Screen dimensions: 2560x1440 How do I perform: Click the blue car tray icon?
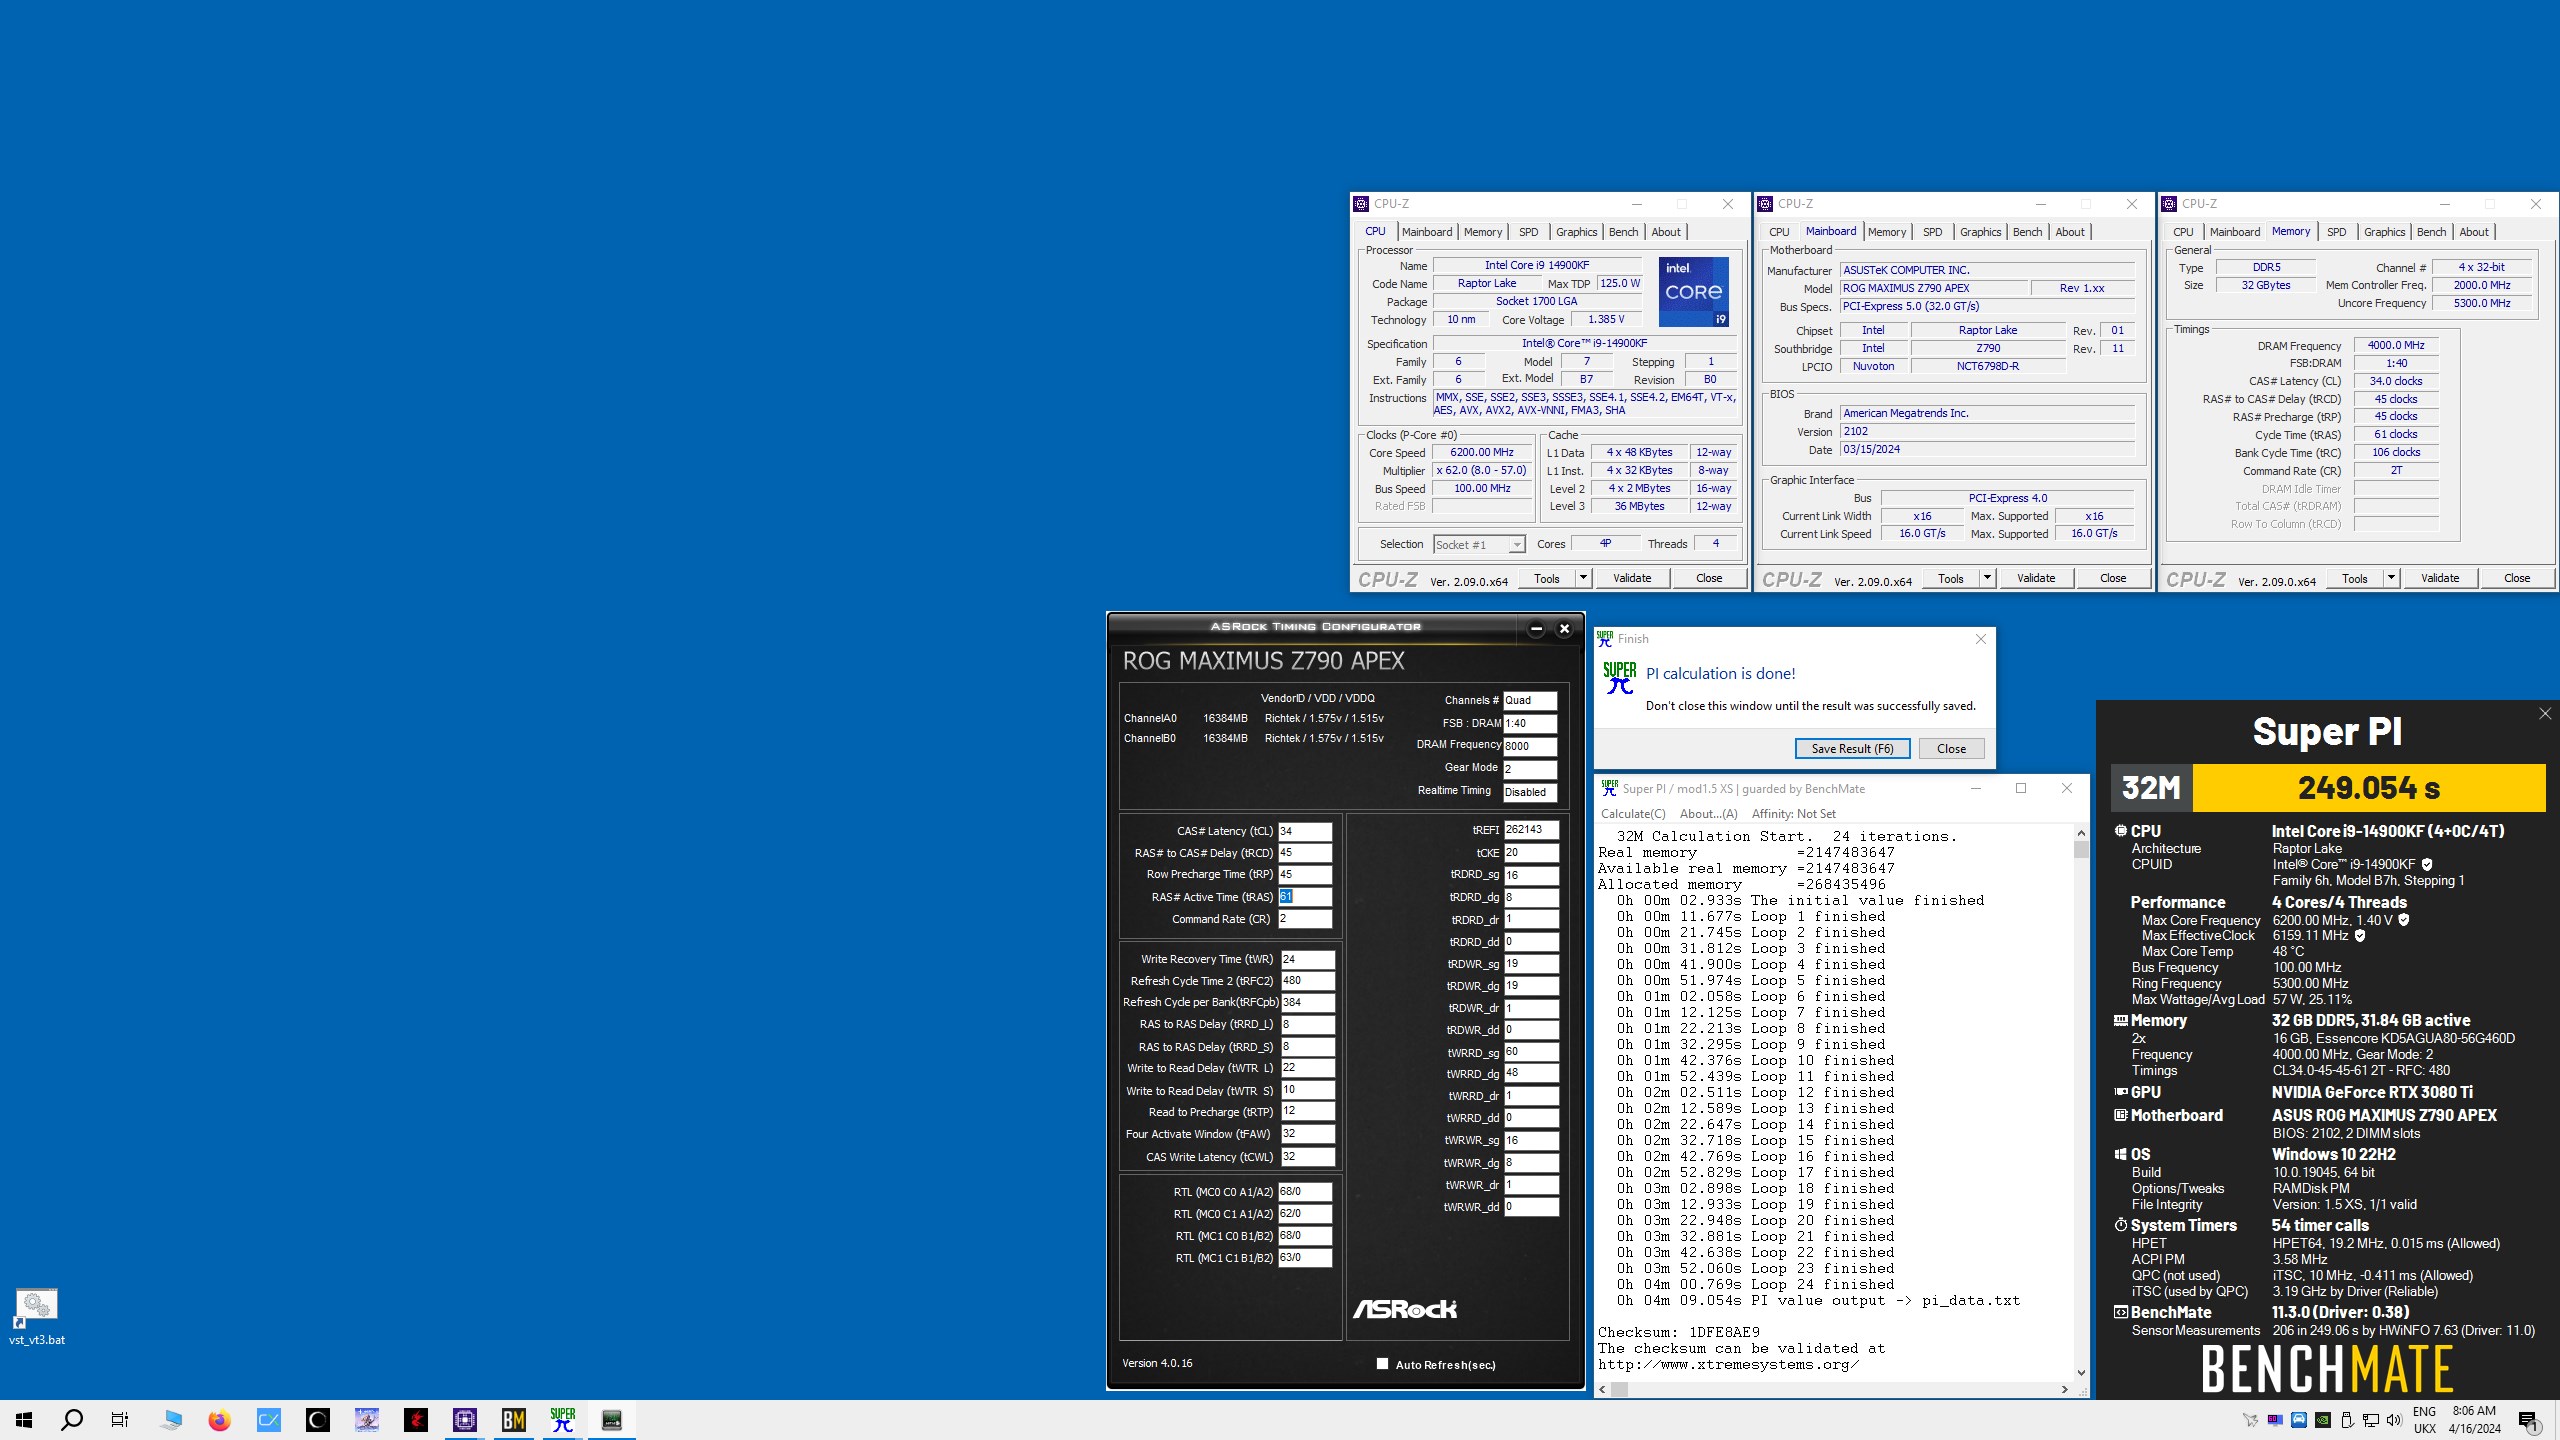[x=2299, y=1420]
